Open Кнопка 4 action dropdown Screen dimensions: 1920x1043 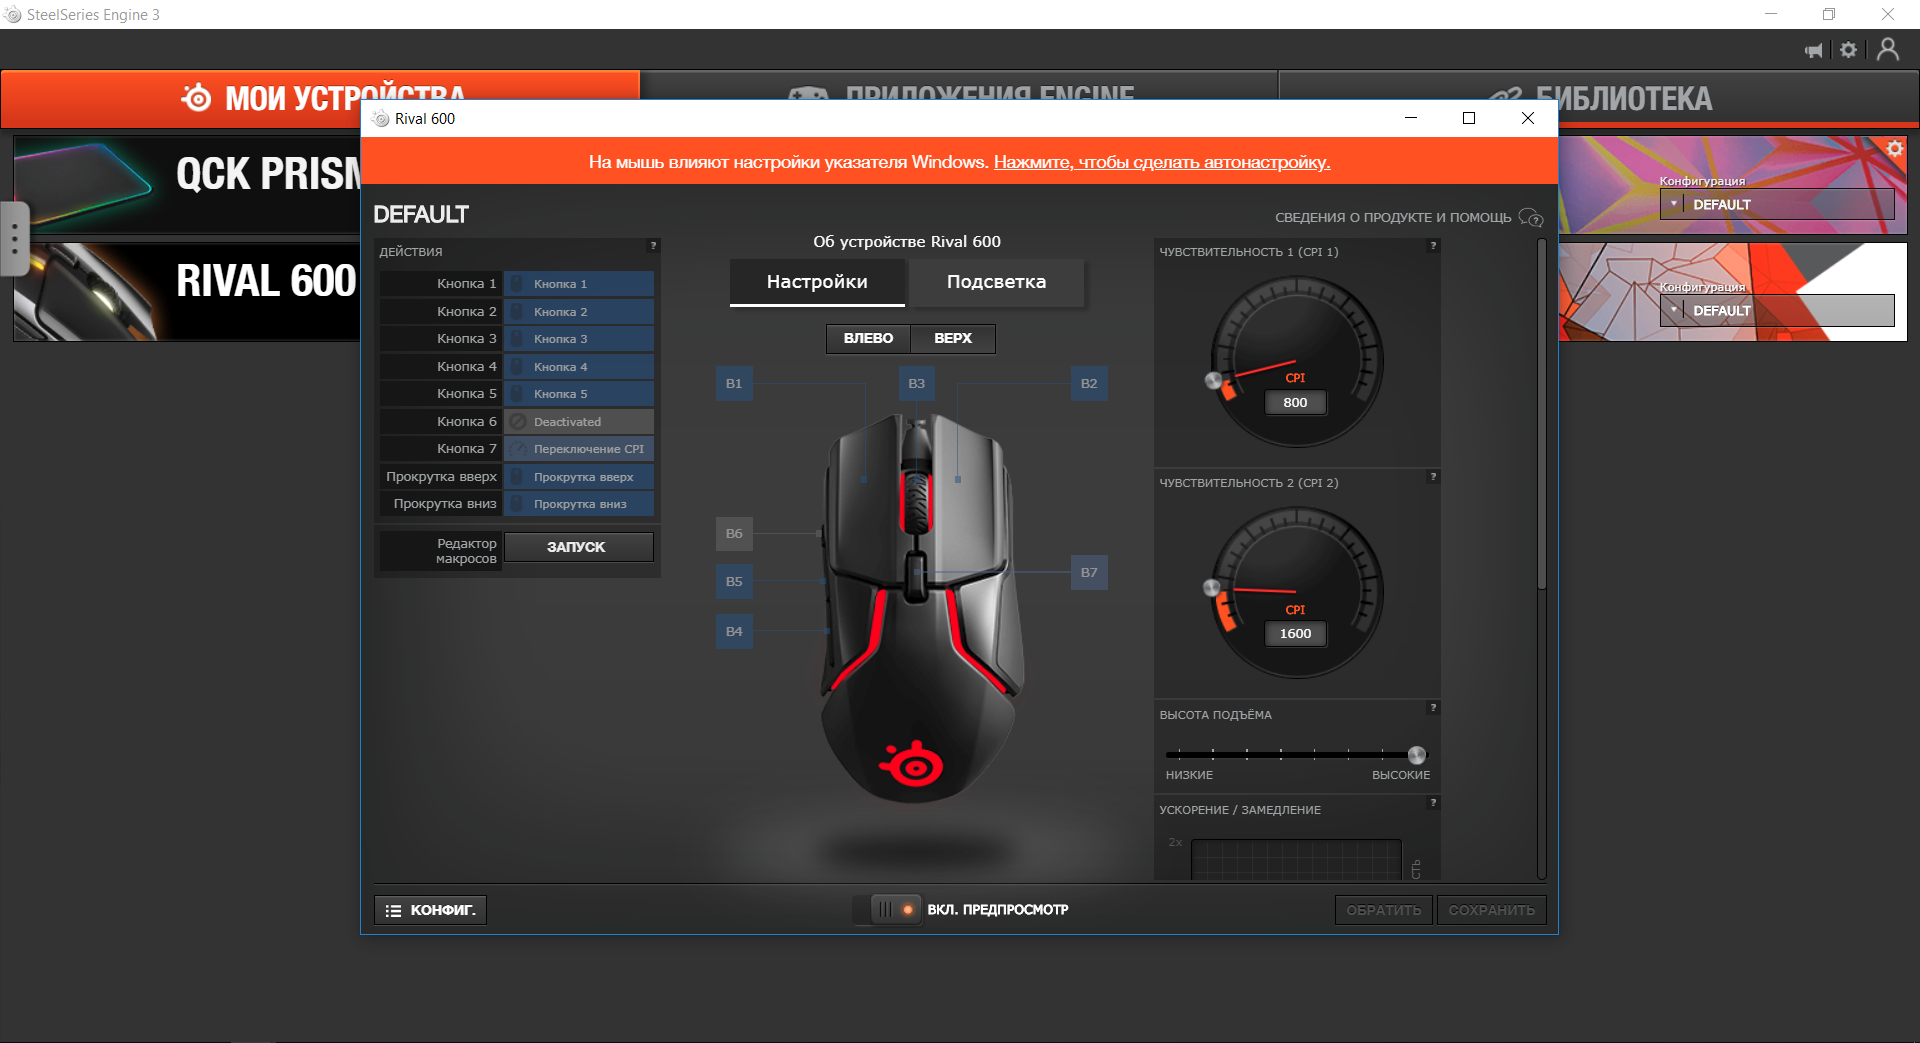pos(579,367)
